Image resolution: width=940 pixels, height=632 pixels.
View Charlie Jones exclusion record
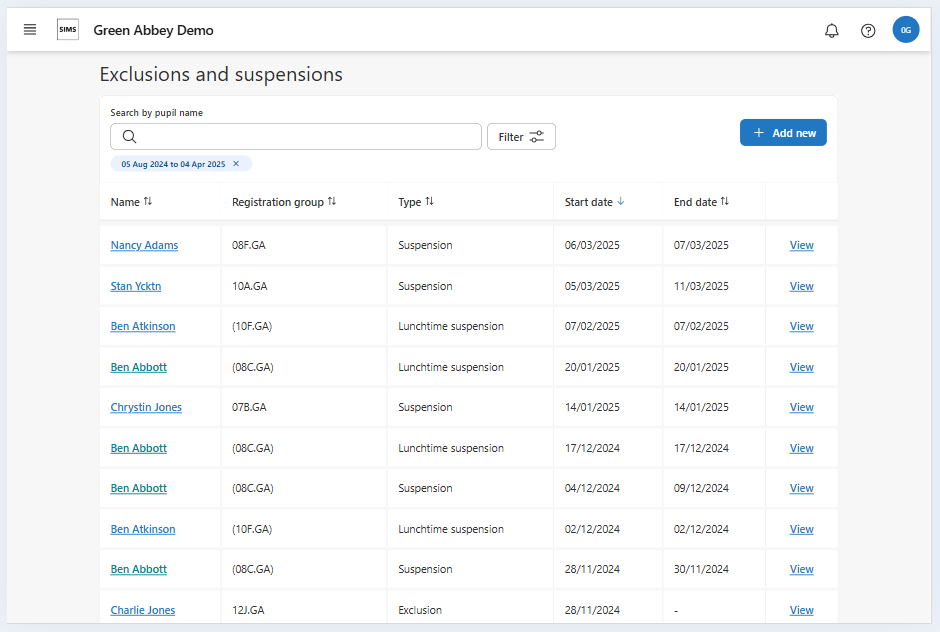coord(801,610)
